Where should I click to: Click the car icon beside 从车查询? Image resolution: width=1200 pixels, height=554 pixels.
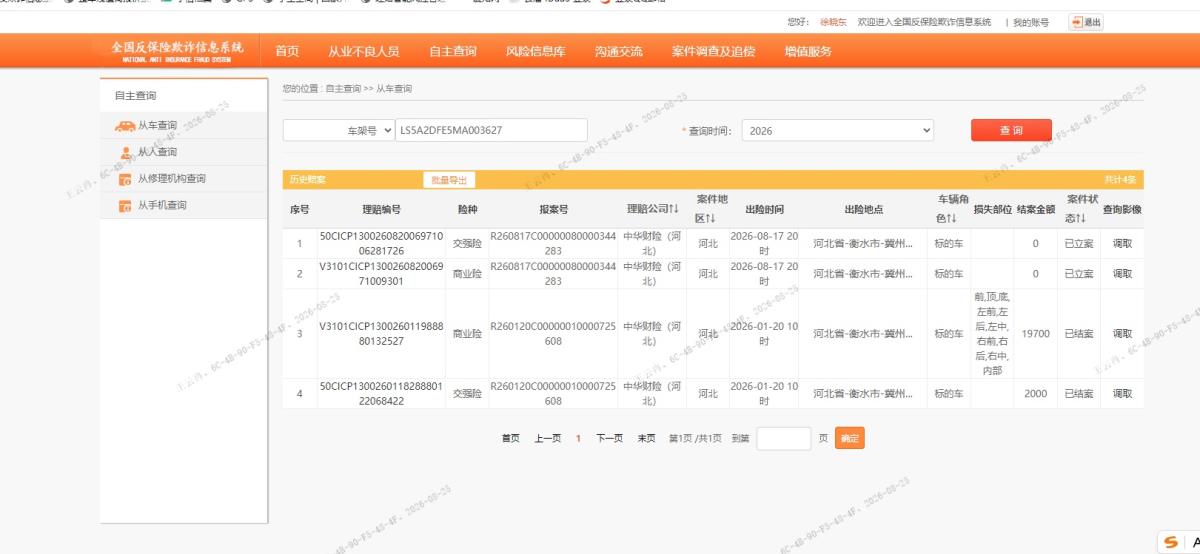[125, 126]
